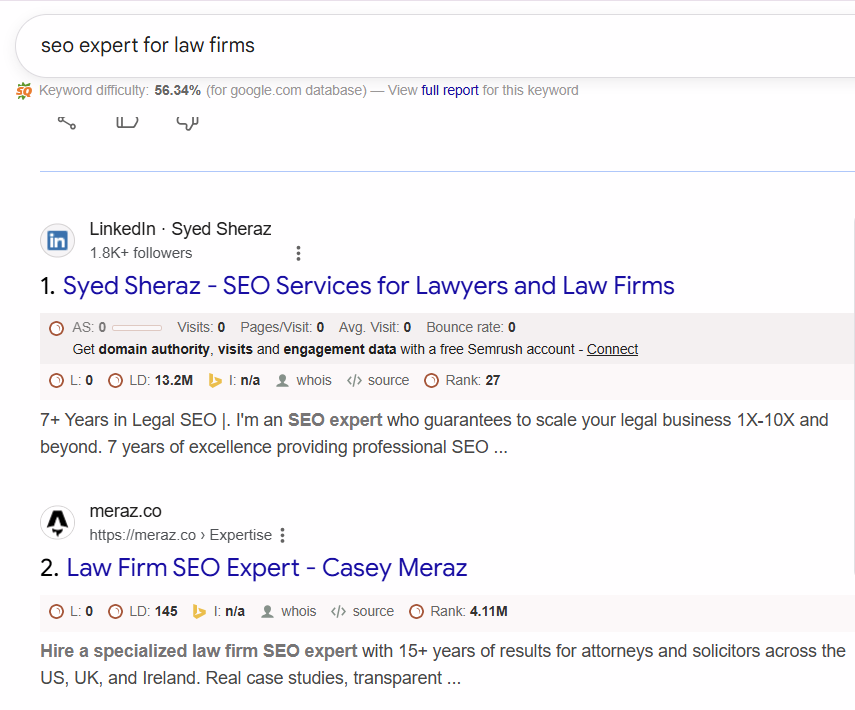
Task: Click the meraz.co favicon
Action: click(57, 522)
